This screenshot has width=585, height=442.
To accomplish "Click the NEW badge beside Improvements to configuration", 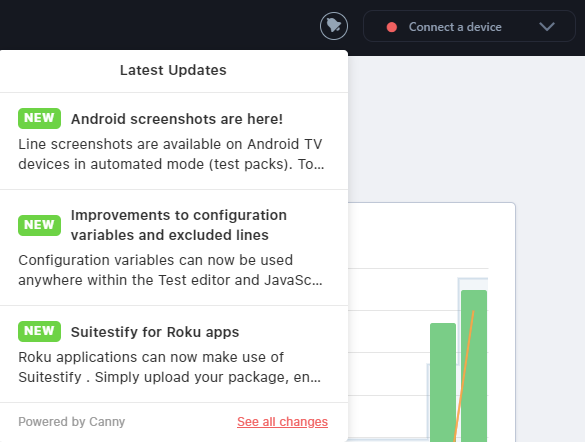I will coord(39,225).
